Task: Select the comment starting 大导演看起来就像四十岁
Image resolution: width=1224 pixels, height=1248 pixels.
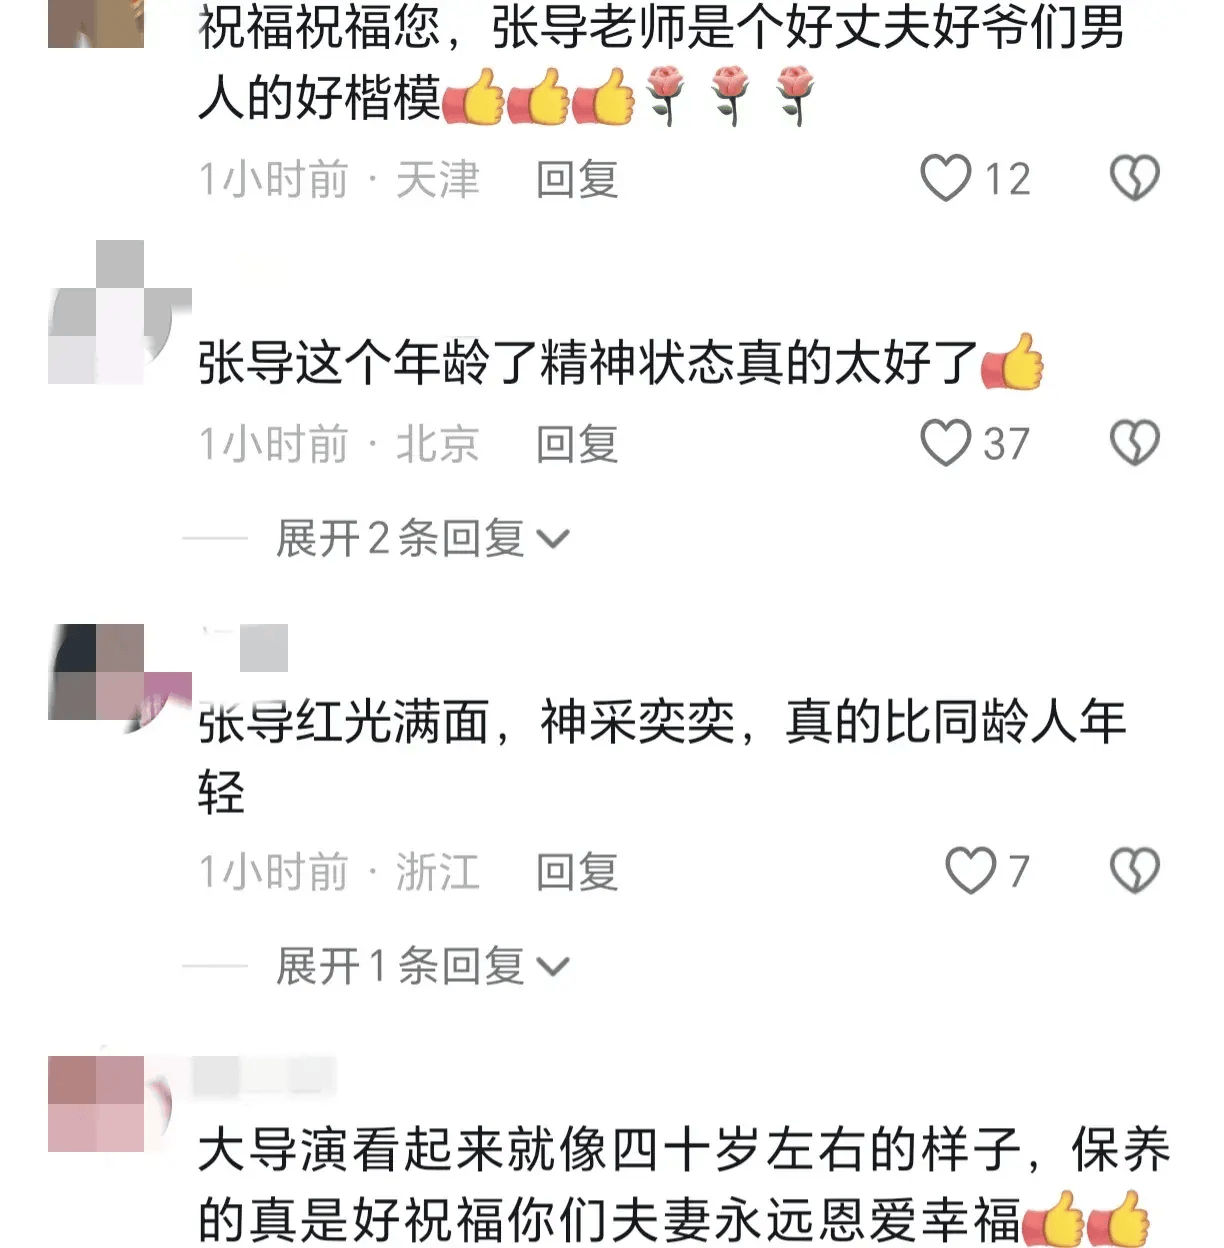Action: coord(685,1185)
